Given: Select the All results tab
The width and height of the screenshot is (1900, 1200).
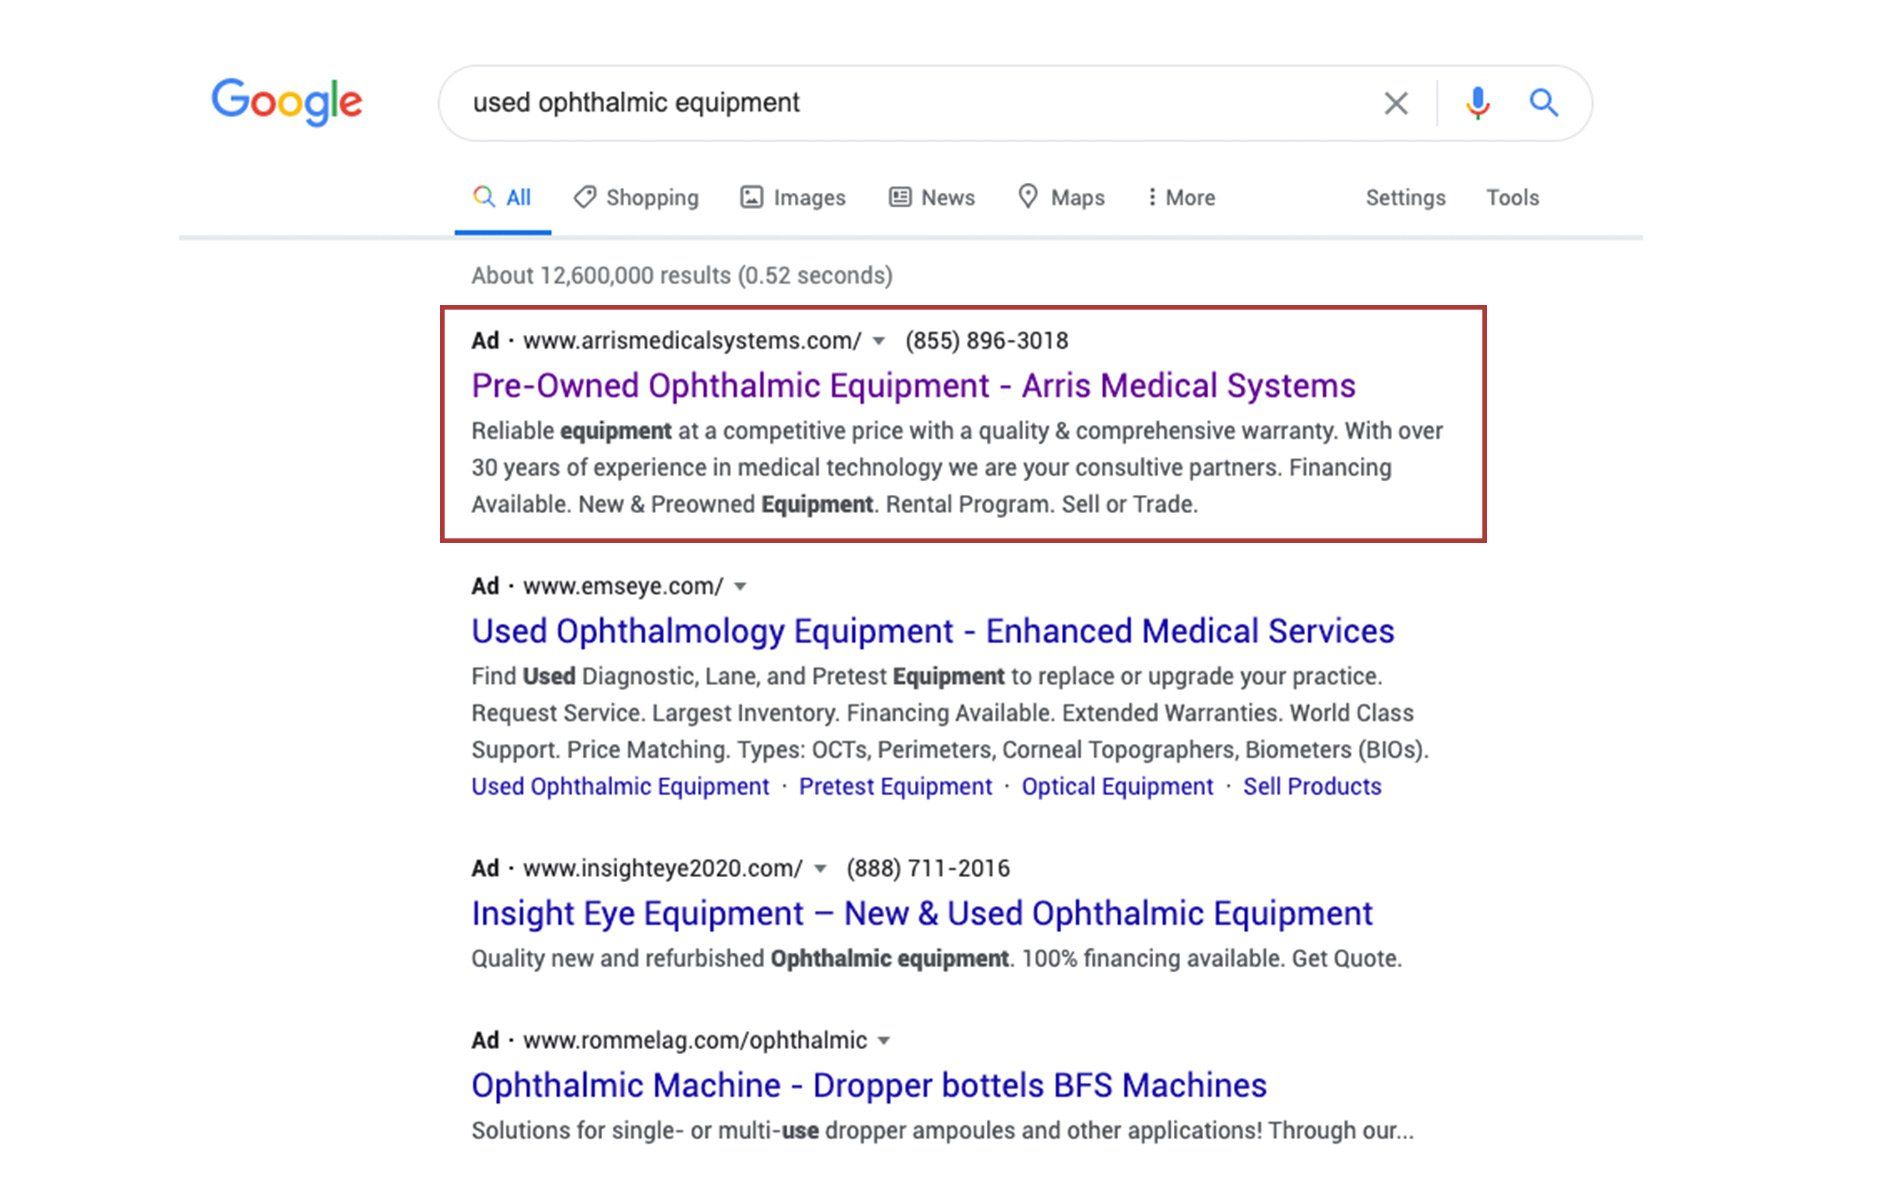Looking at the screenshot, I should pyautogui.click(x=502, y=197).
